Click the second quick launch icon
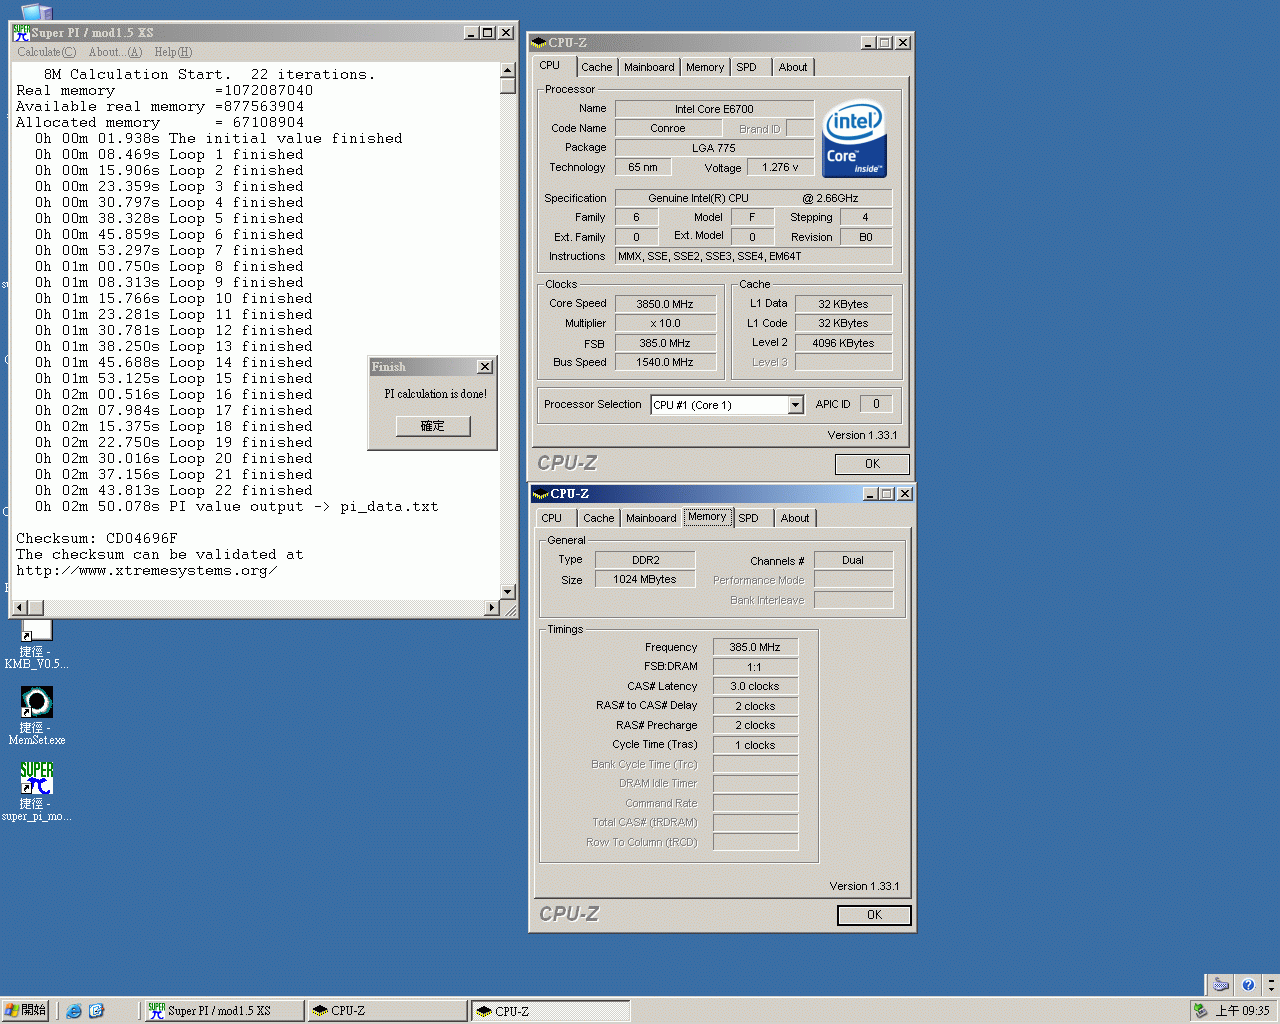The width and height of the screenshot is (1280, 1024). point(96,1011)
